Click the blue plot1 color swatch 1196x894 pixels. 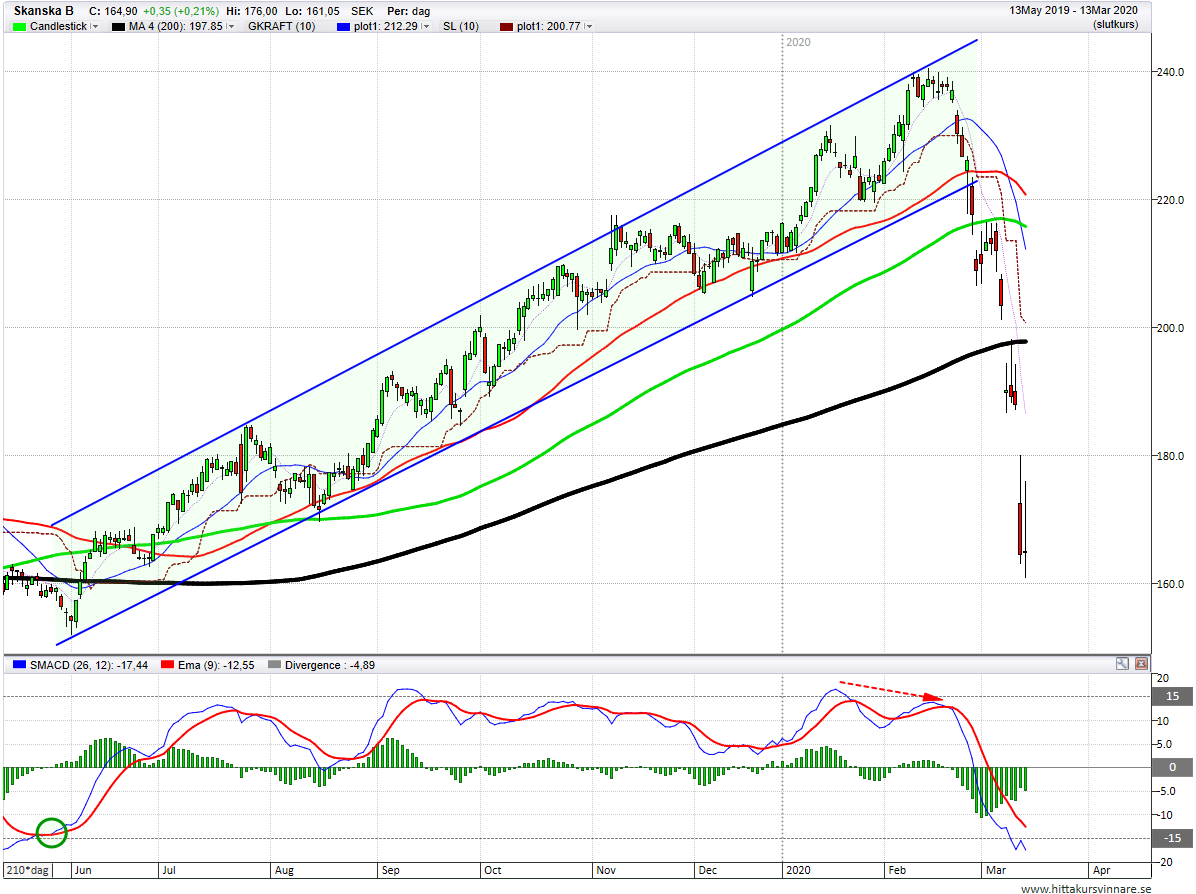click(343, 27)
